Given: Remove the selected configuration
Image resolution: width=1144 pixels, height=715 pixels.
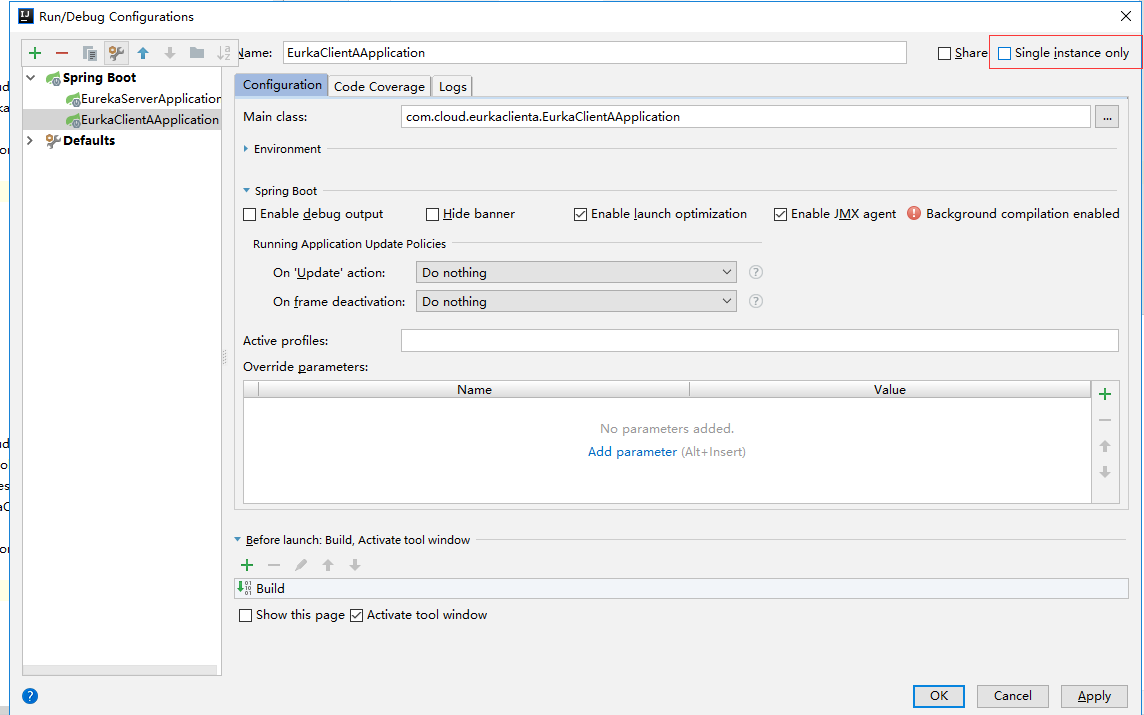Looking at the screenshot, I should tap(61, 52).
